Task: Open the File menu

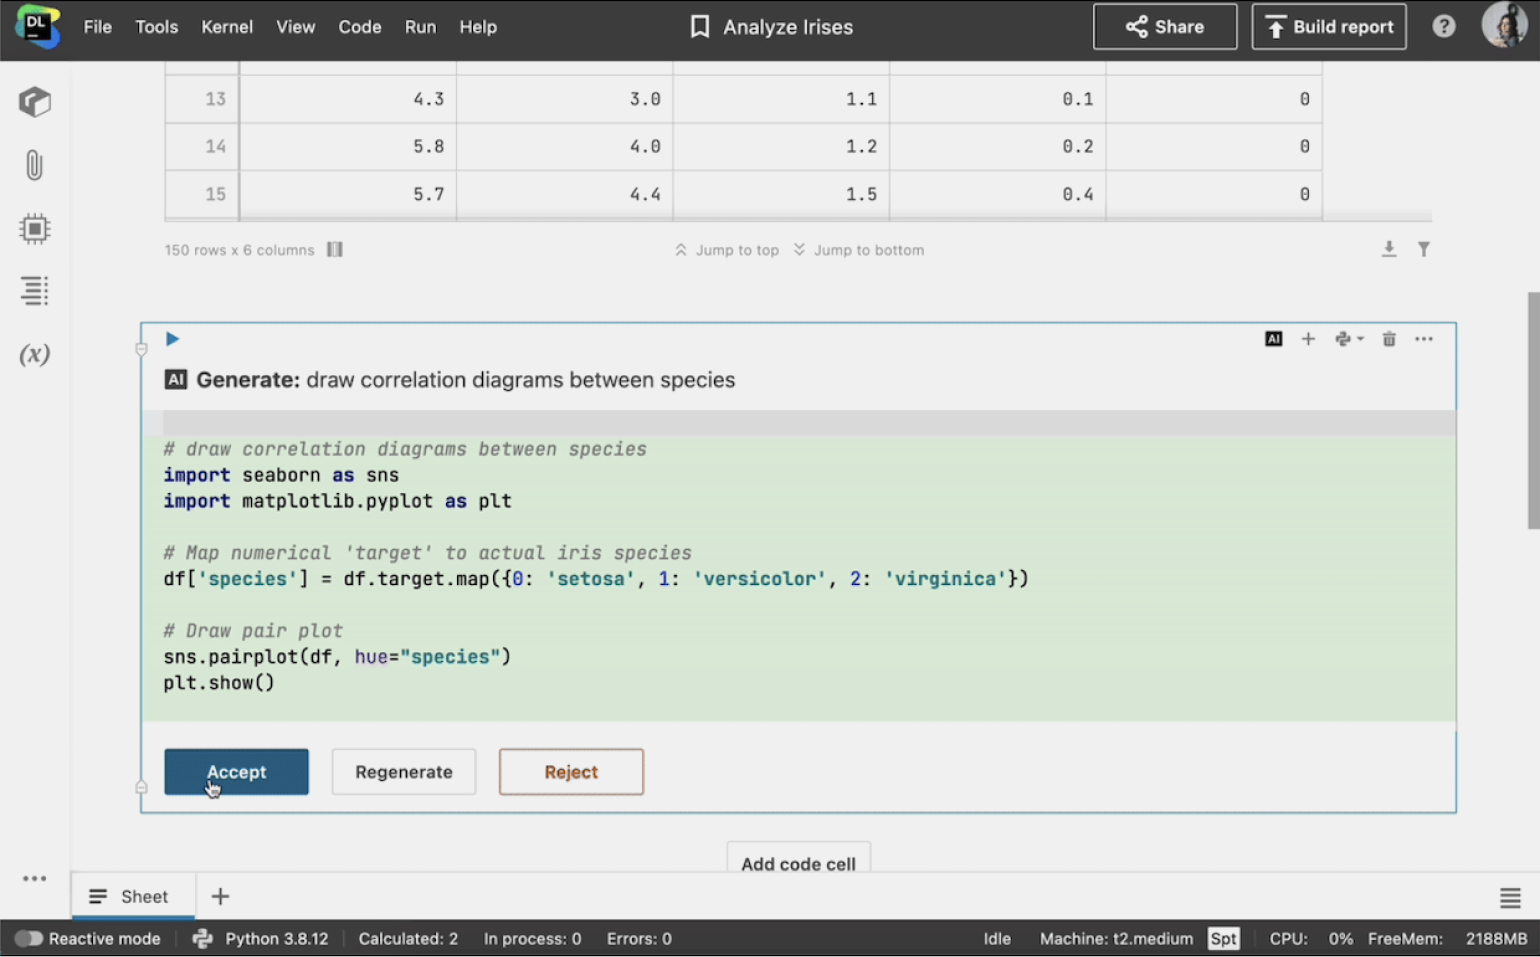Action: click(x=98, y=27)
